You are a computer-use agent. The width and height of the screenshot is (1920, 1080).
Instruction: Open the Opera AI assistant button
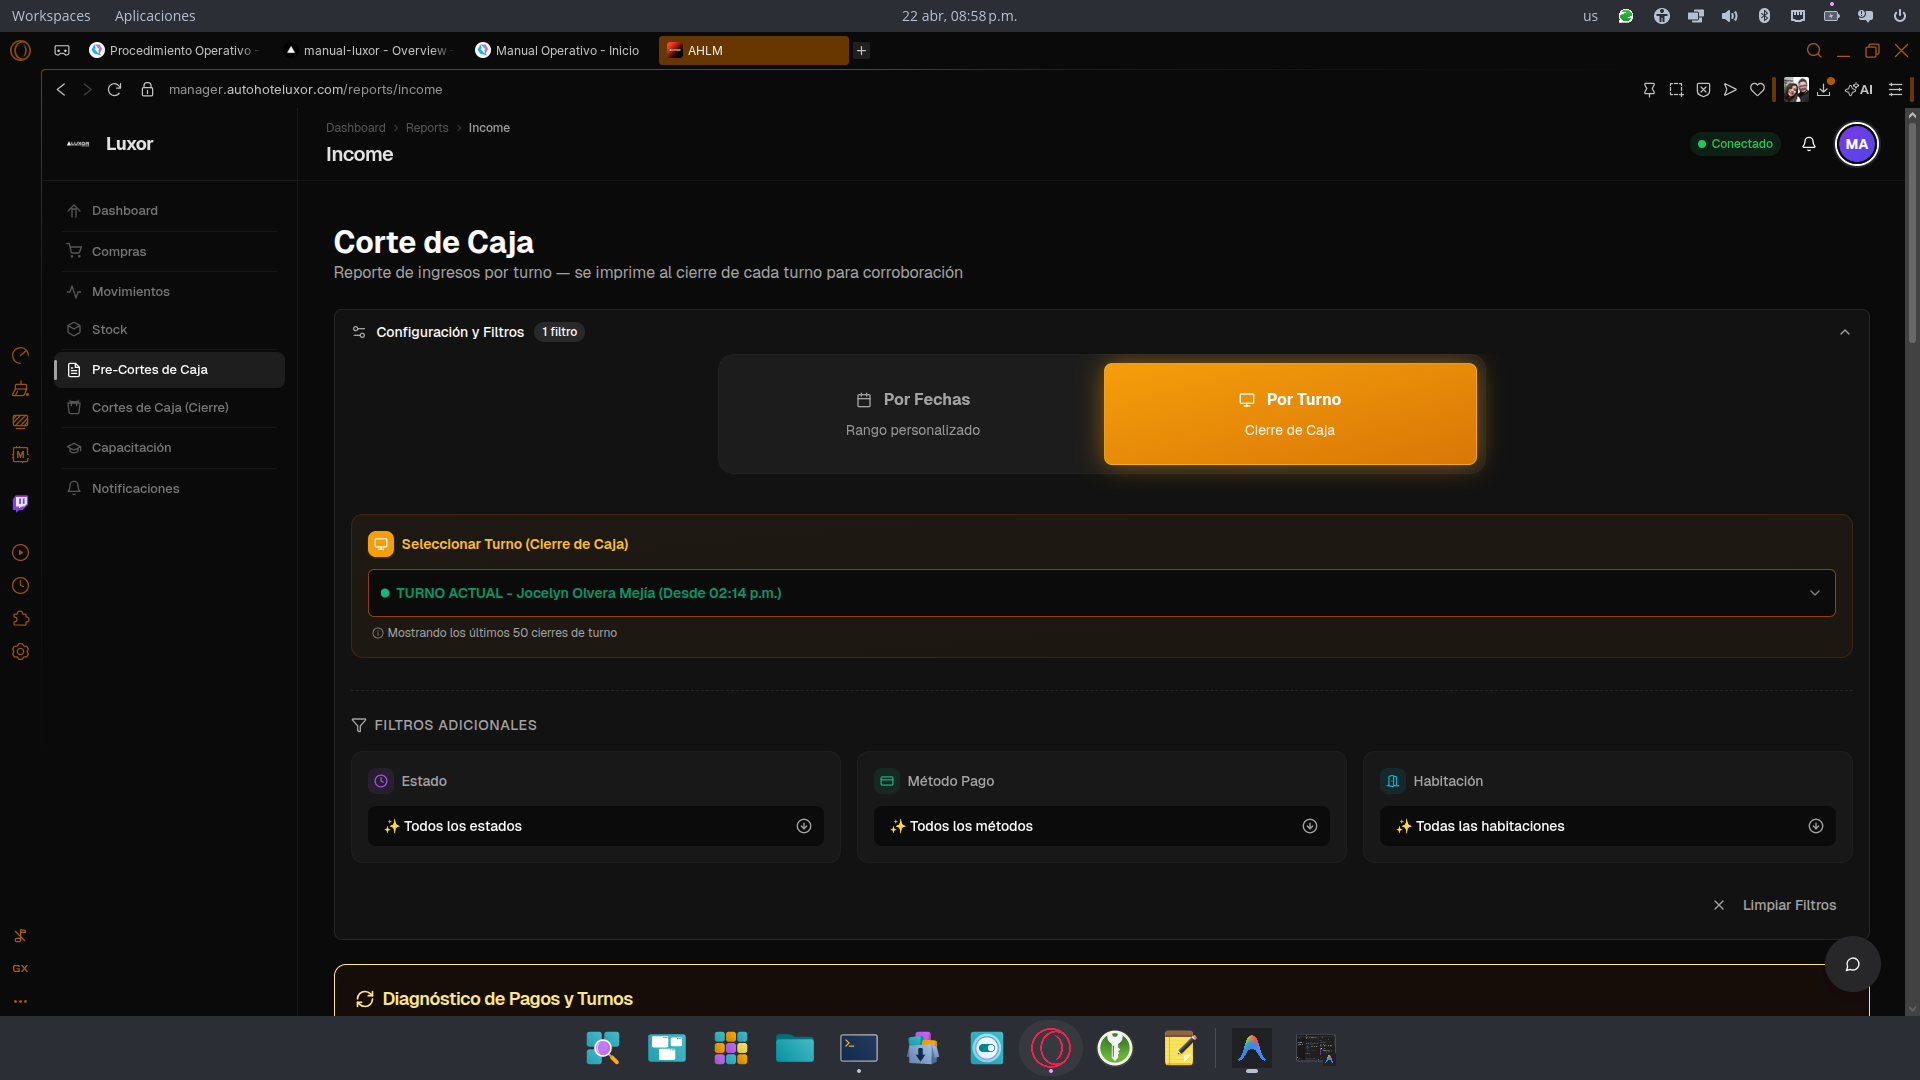click(1859, 89)
